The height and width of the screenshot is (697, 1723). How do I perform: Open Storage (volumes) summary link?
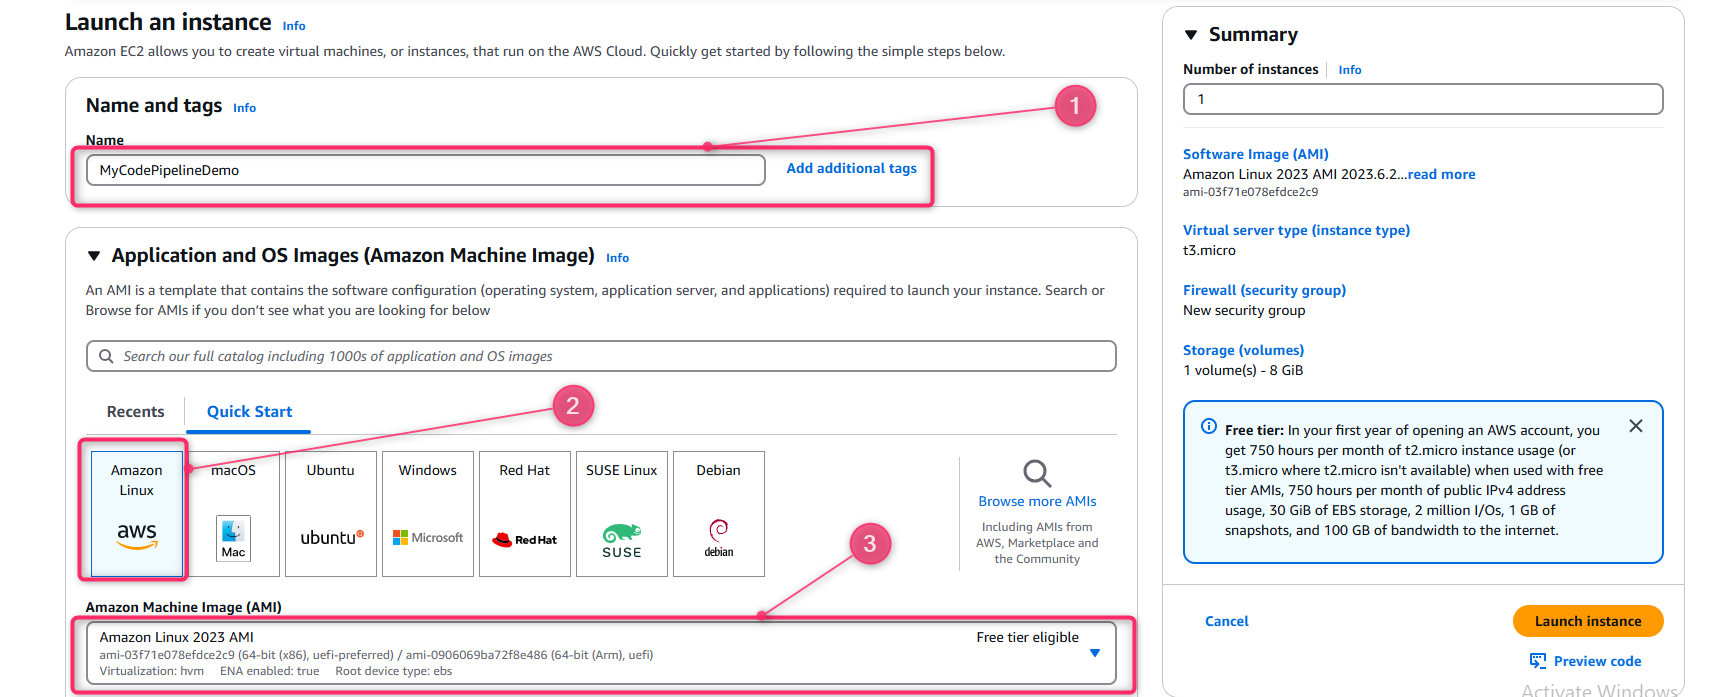(1243, 350)
